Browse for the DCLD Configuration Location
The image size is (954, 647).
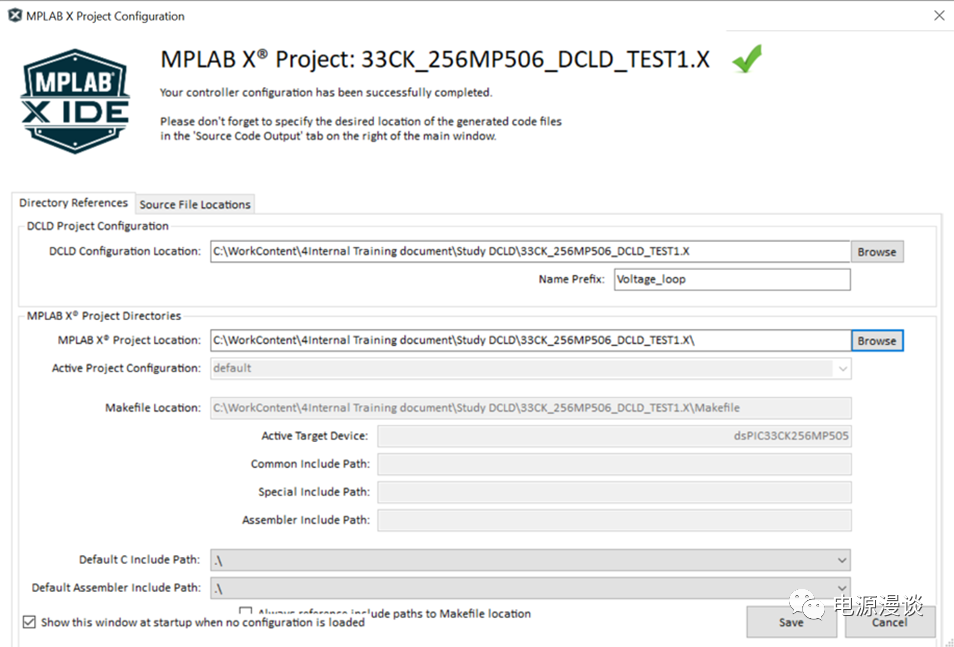(x=876, y=252)
